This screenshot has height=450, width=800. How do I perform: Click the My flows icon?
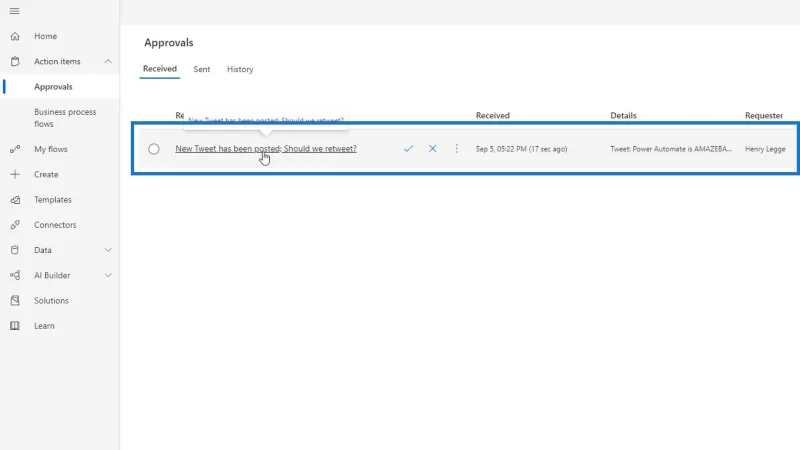click(15, 149)
